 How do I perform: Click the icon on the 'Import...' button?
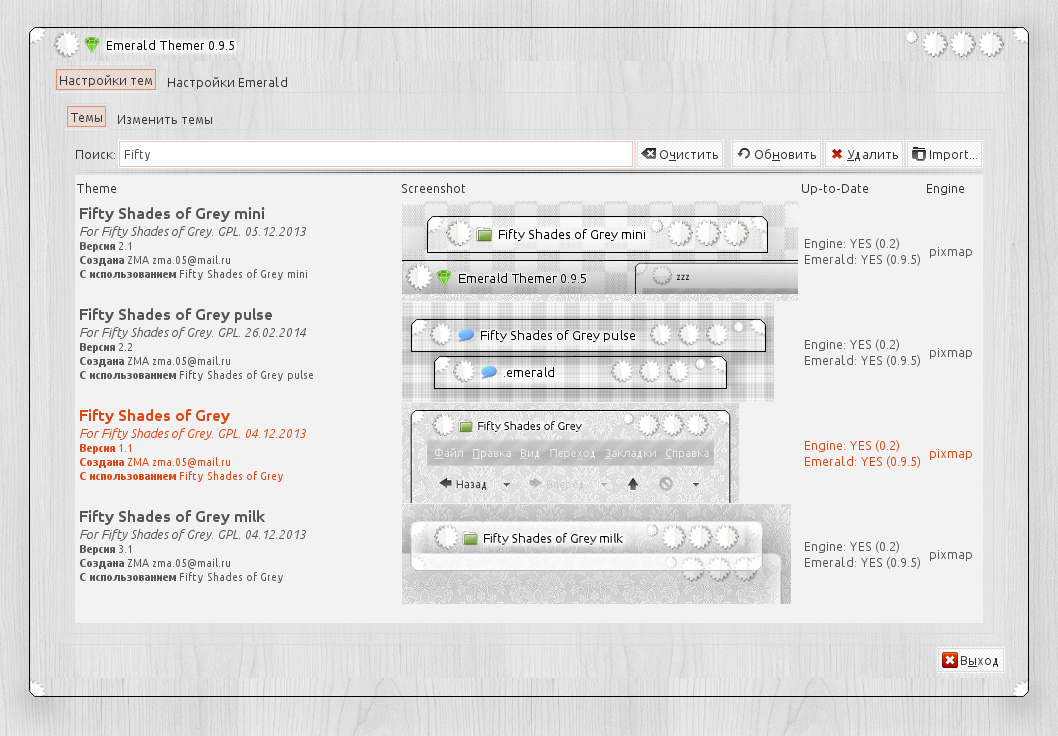pyautogui.click(x=918, y=154)
